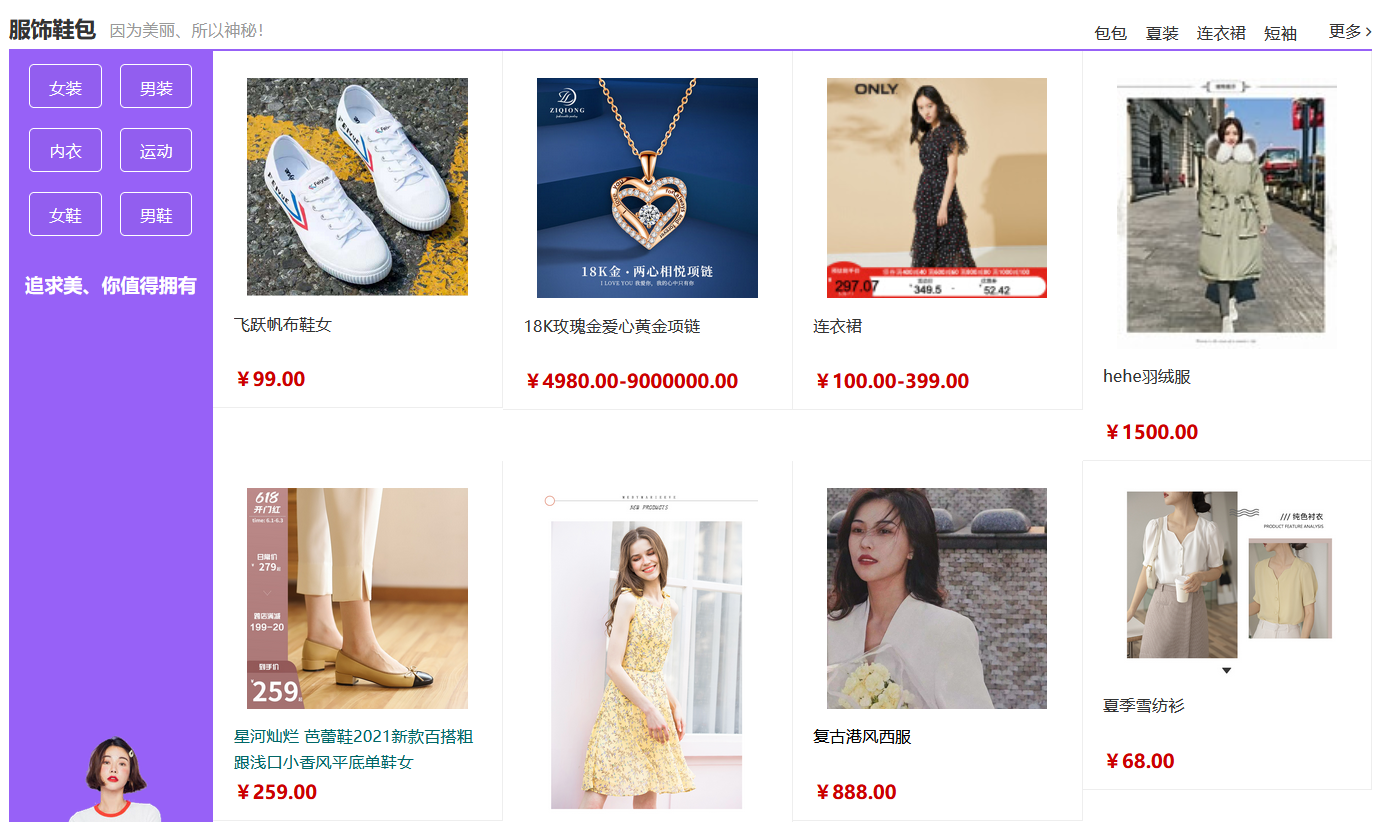Click the 连衣裙 link in header

click(1221, 33)
